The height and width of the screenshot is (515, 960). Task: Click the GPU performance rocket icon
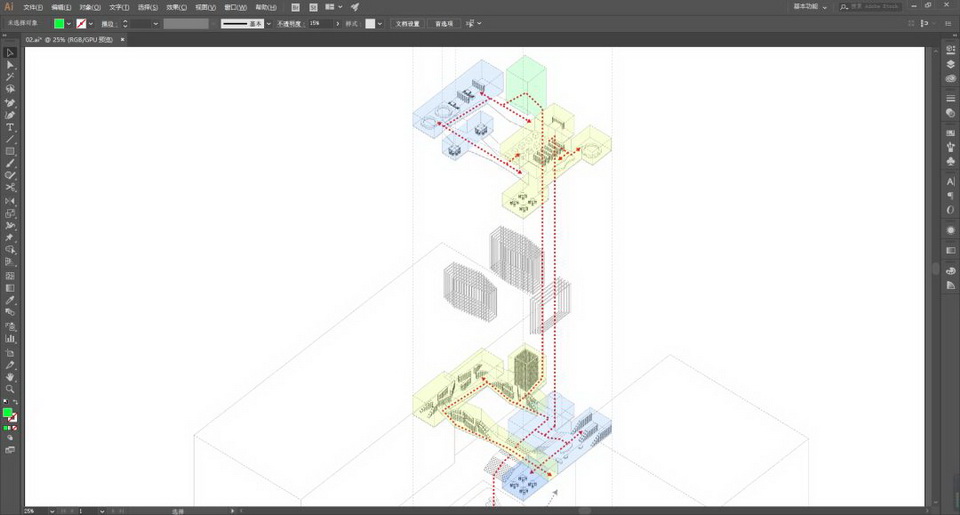[x=354, y=7]
